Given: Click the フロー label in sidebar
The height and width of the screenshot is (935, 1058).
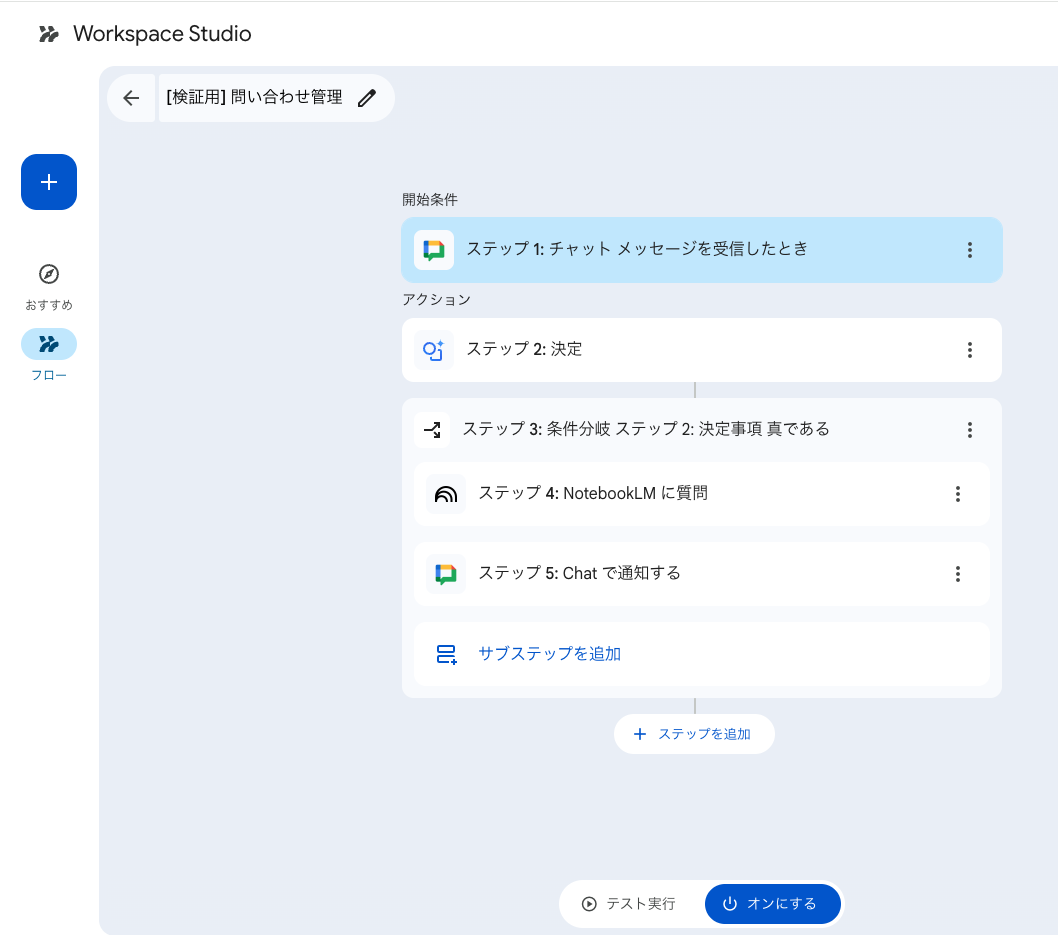Looking at the screenshot, I should coord(49,375).
